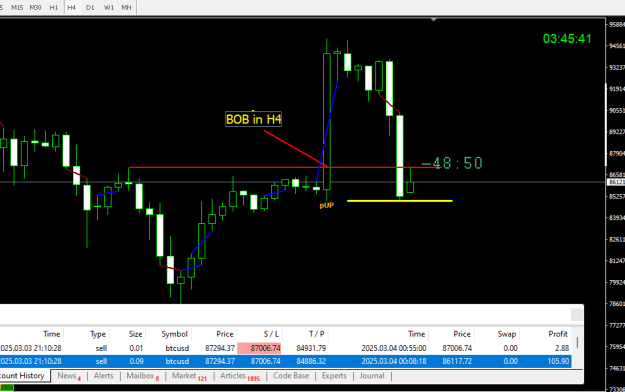The height and width of the screenshot is (392, 625).
Task: Click the Time header right of T / P
Action: (416, 334)
